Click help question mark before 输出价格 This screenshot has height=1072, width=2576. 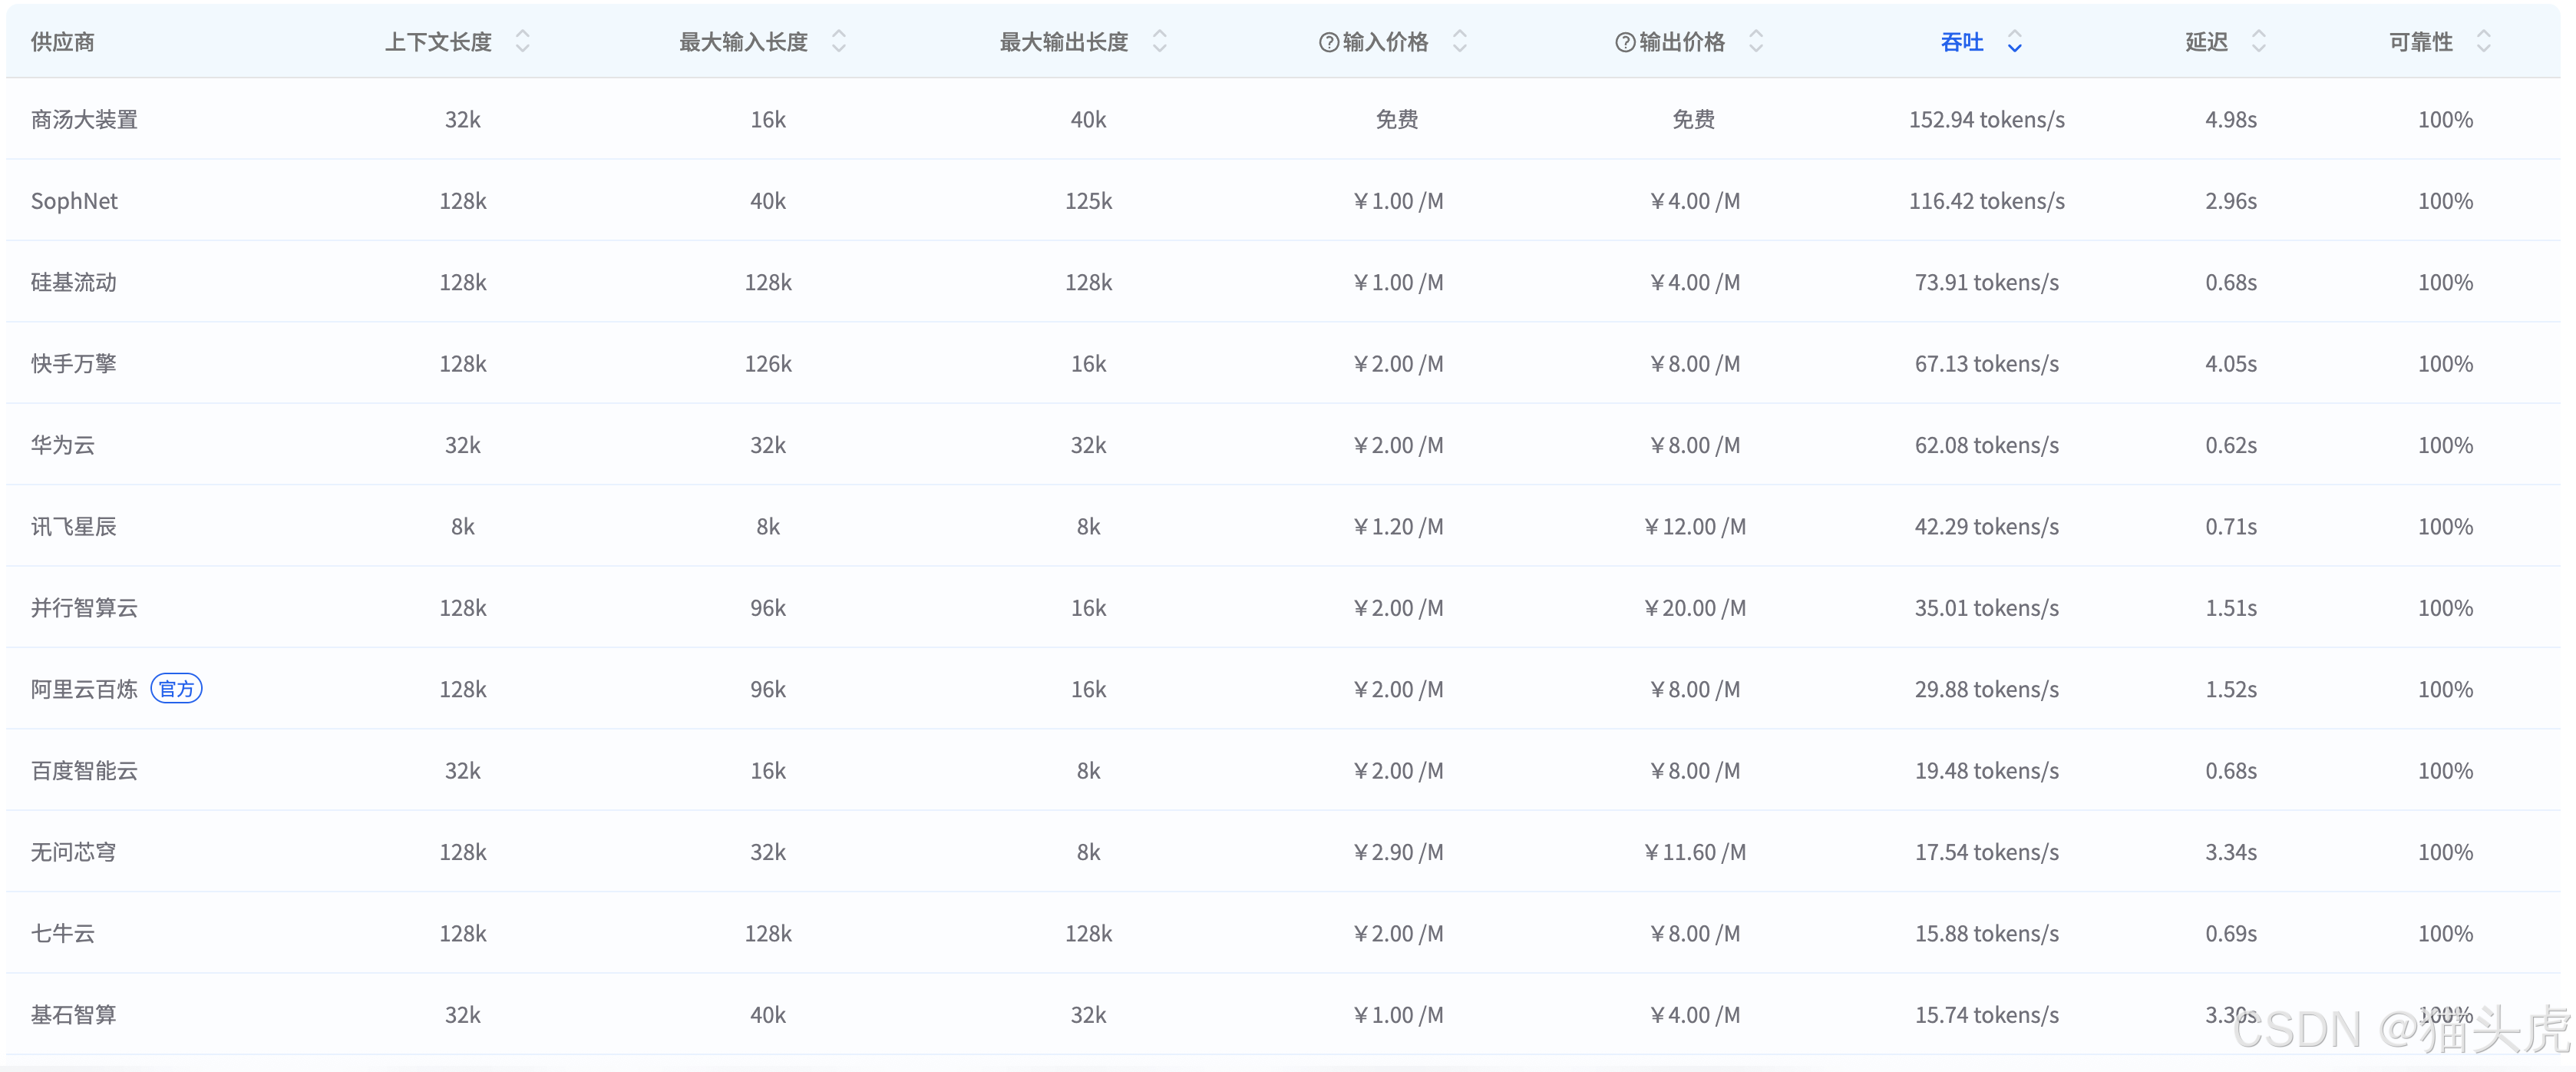coord(1625,42)
